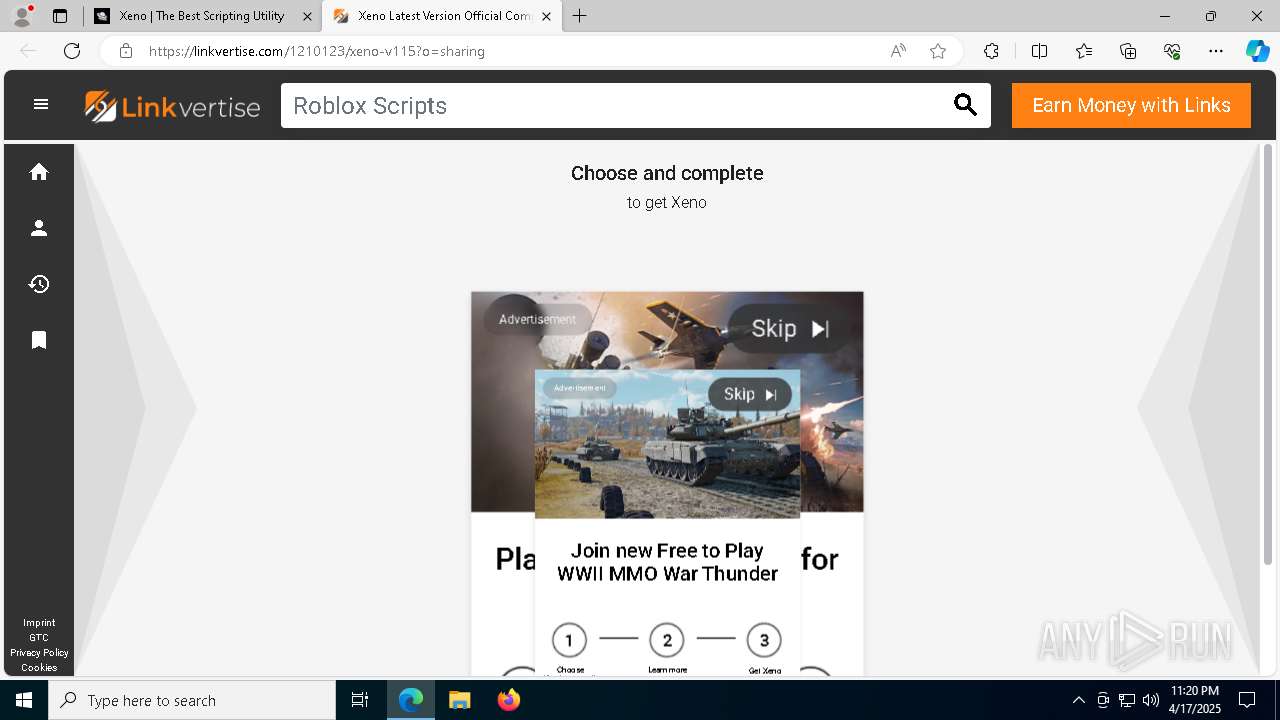Image resolution: width=1280 pixels, height=720 pixels.
Task: Click the Join new Free to Play heading
Action: pos(667,562)
